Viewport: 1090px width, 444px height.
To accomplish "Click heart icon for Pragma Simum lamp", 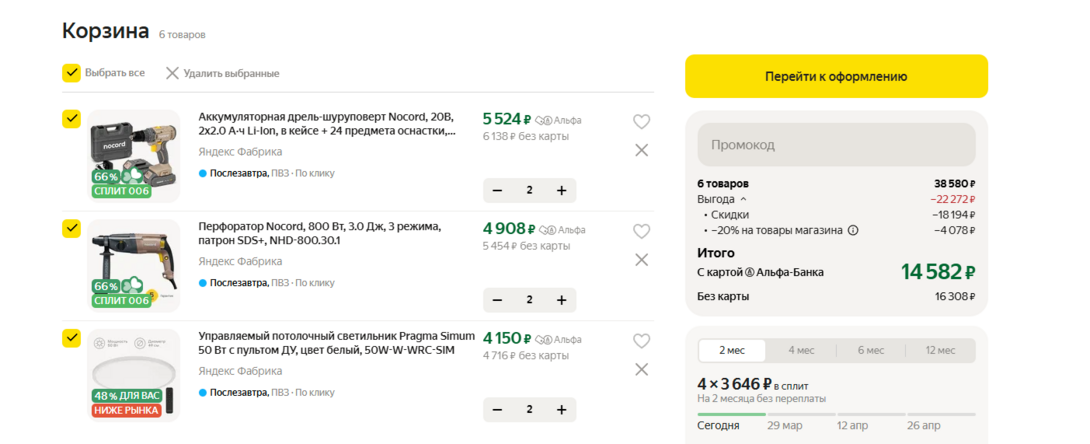I will pos(641,340).
